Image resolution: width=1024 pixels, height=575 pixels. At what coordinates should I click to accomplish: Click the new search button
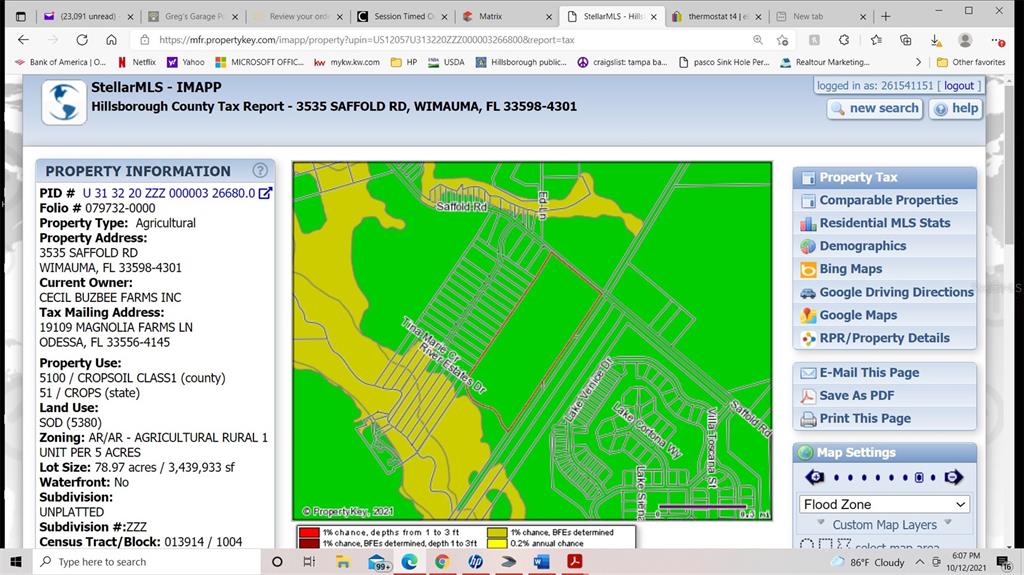[x=874, y=108]
